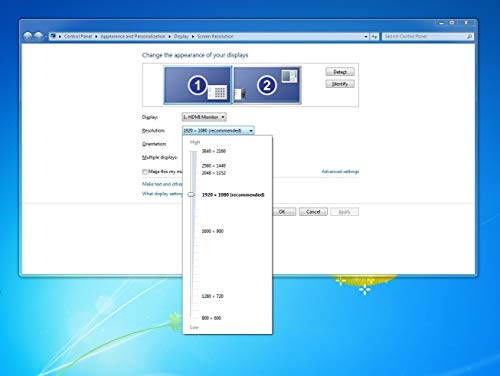This screenshot has height=376, width=500.
Task: Select display 1 monitor thumbnail
Action: coord(198,85)
